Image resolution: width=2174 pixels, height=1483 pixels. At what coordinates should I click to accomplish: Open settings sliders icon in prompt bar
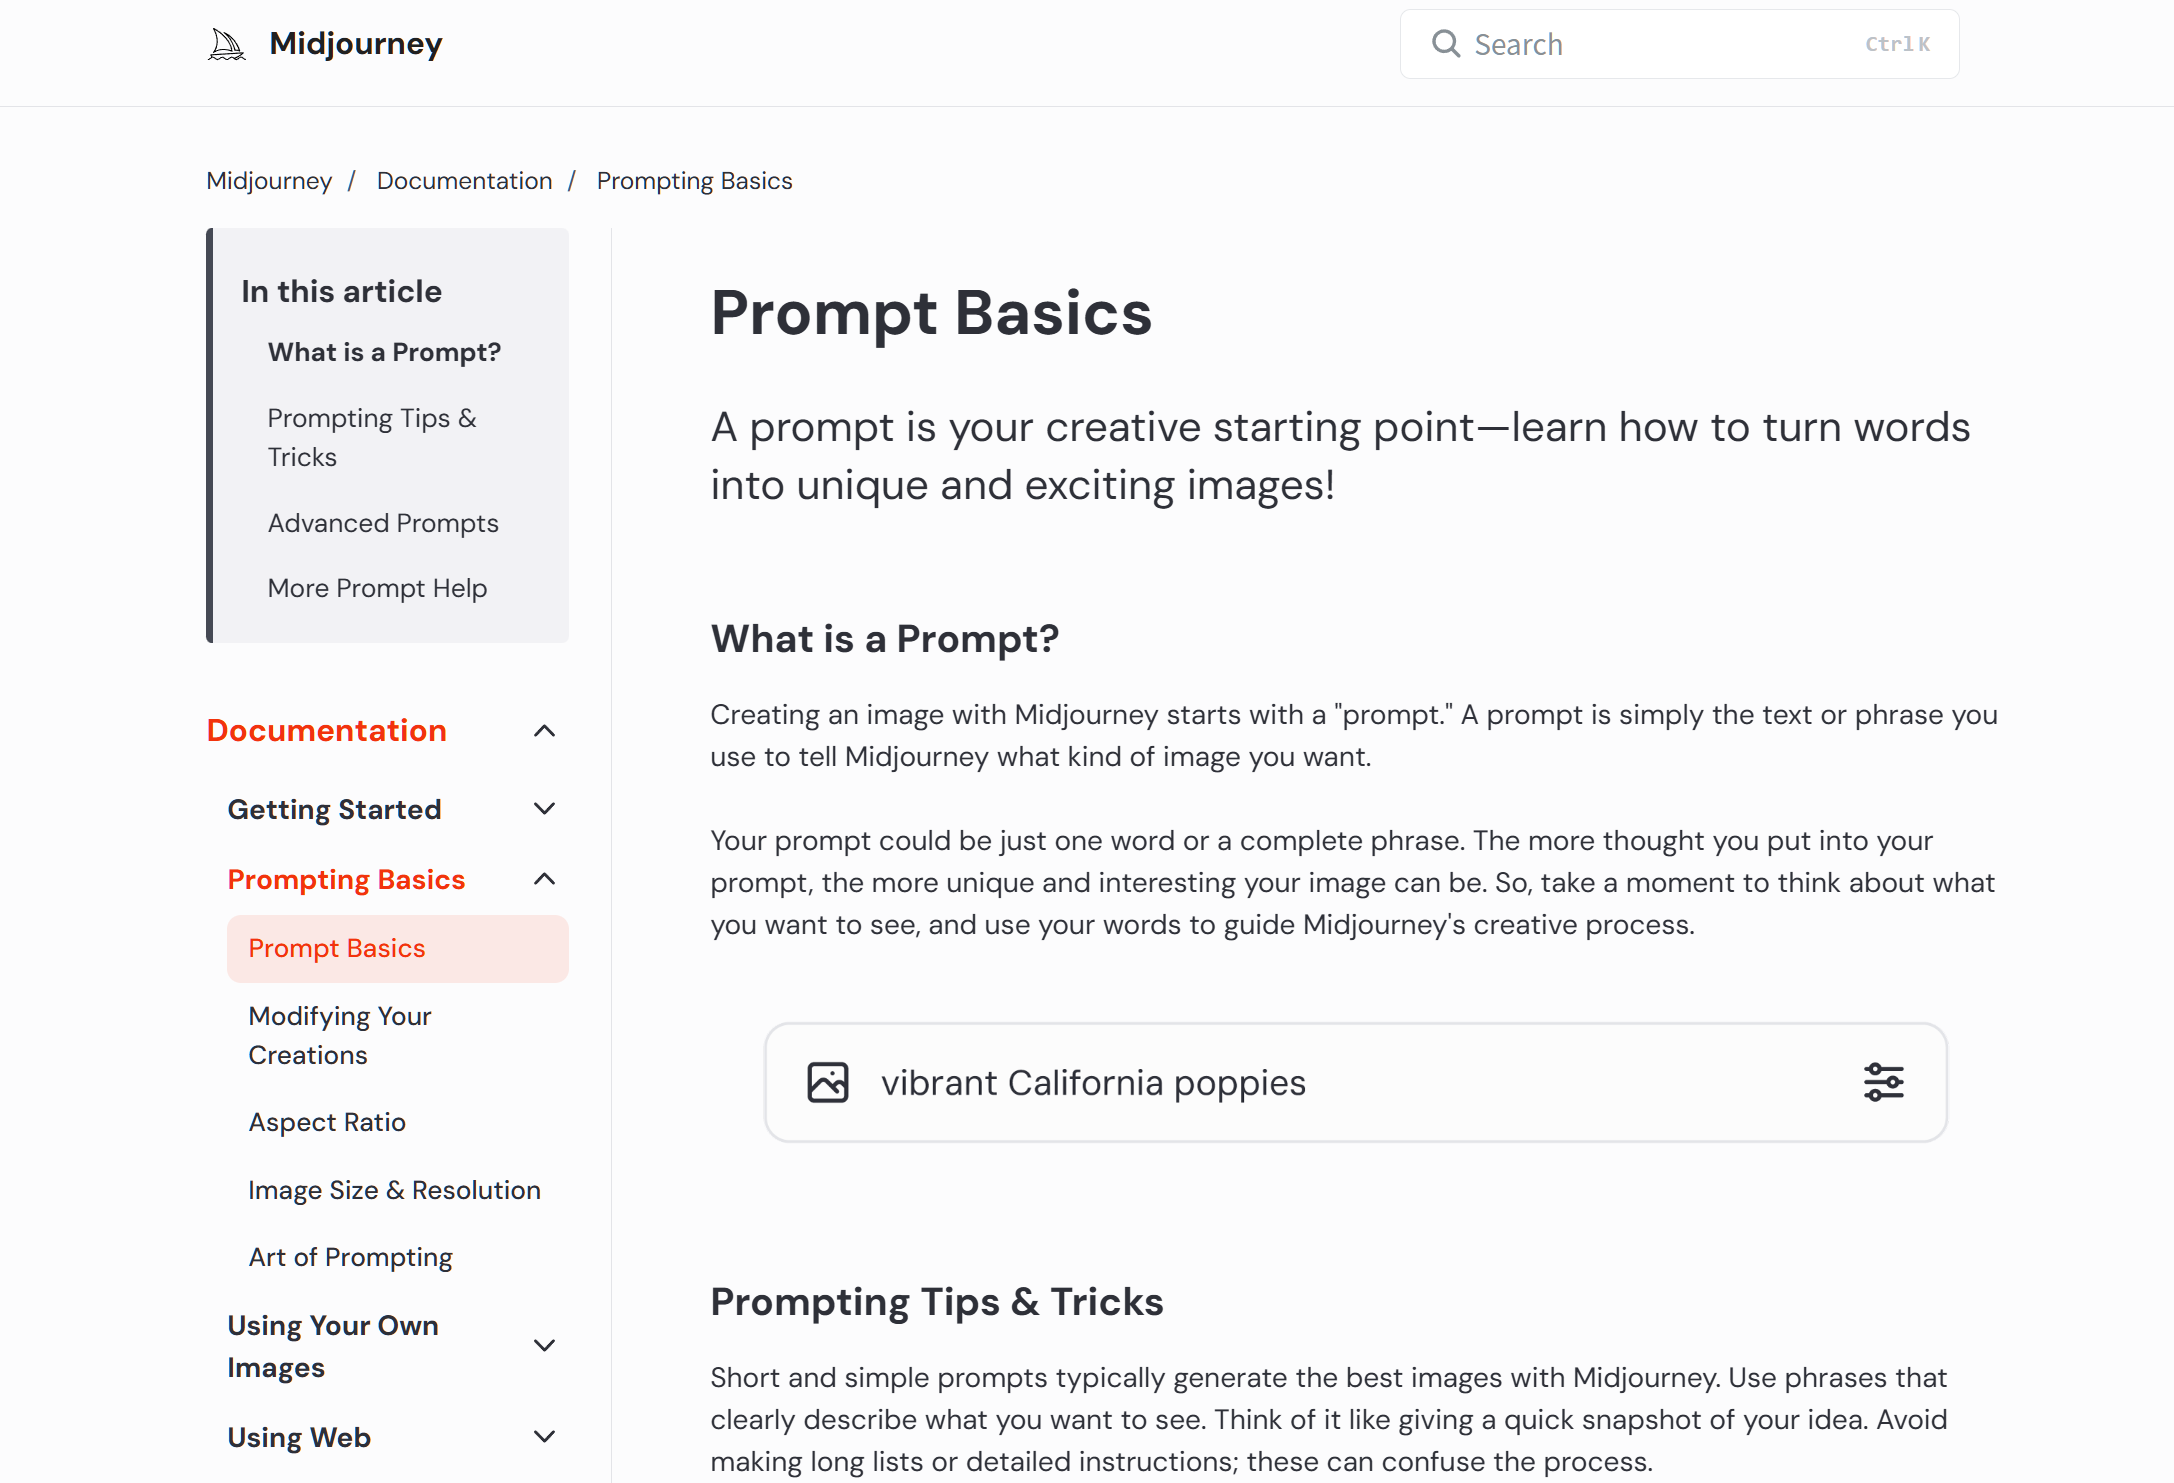1883,1082
